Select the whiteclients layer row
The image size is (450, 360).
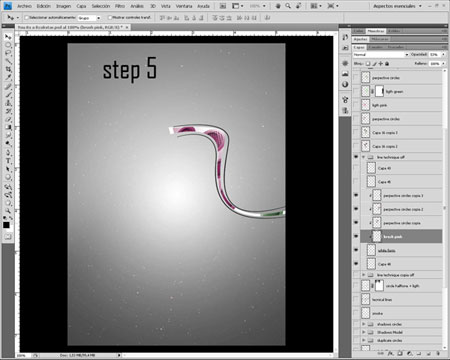pyautogui.click(x=401, y=250)
